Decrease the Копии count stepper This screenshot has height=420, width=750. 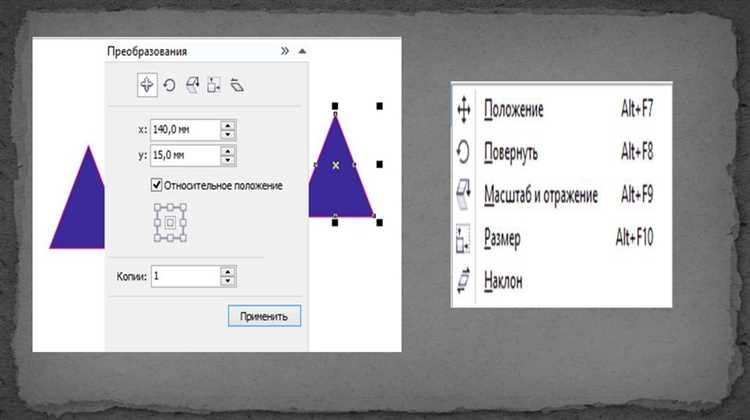point(228,281)
